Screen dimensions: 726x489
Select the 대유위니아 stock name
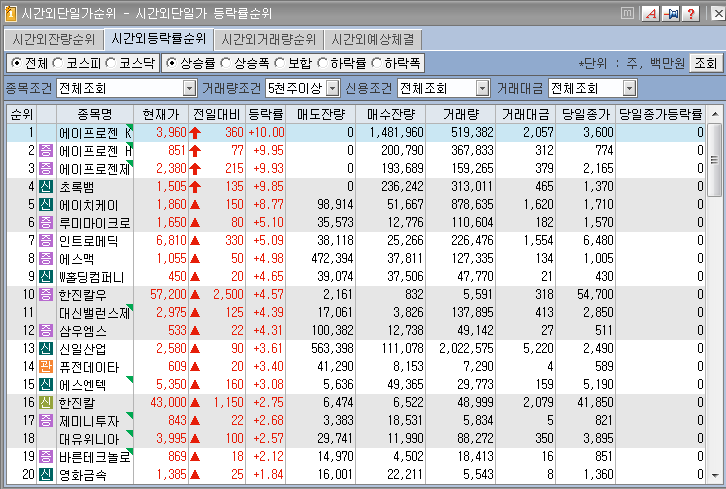[x=89, y=439]
